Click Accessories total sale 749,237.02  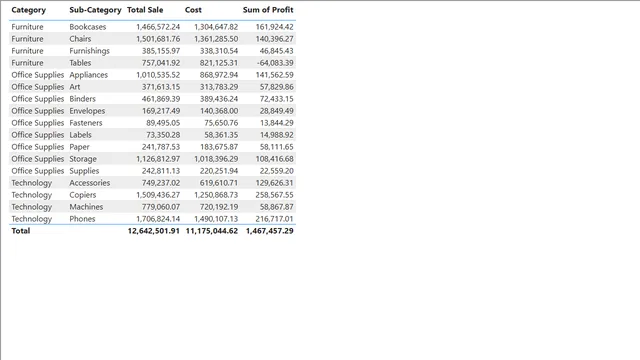(x=161, y=183)
